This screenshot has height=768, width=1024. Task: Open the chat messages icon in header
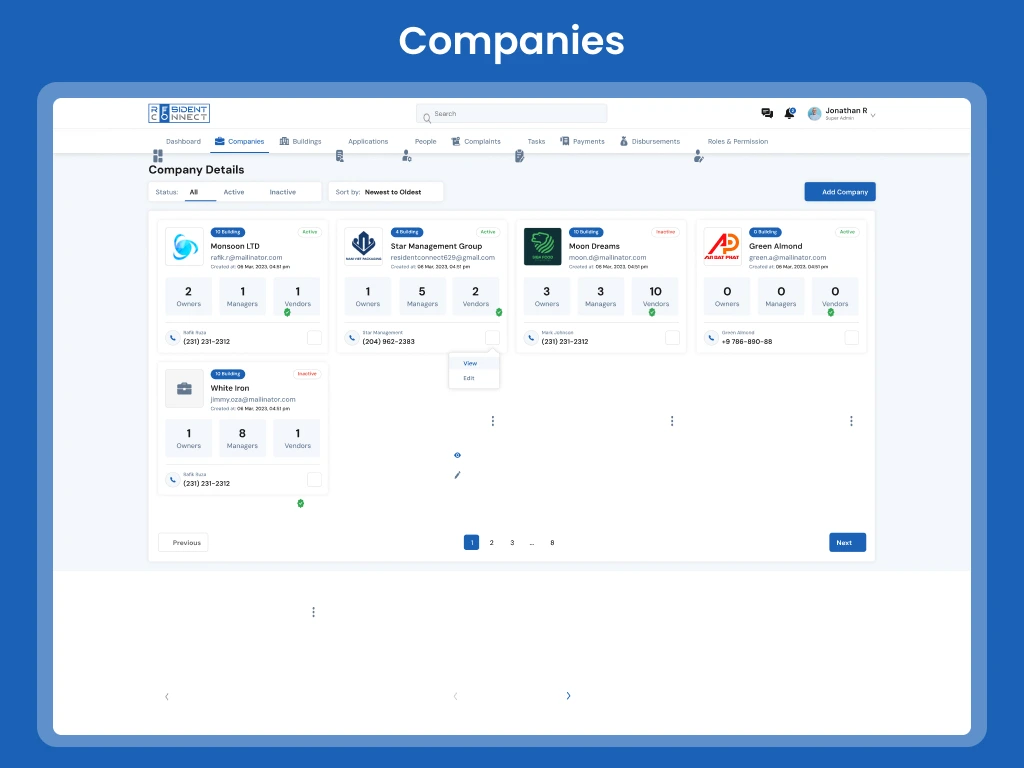coord(767,114)
